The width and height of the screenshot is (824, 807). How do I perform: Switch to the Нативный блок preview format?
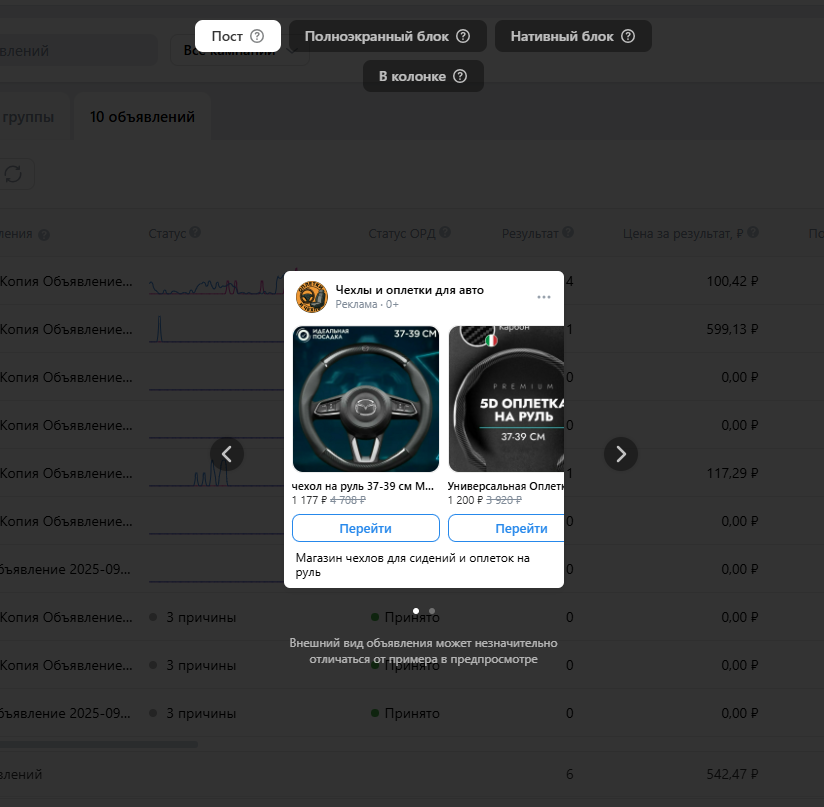click(x=573, y=36)
